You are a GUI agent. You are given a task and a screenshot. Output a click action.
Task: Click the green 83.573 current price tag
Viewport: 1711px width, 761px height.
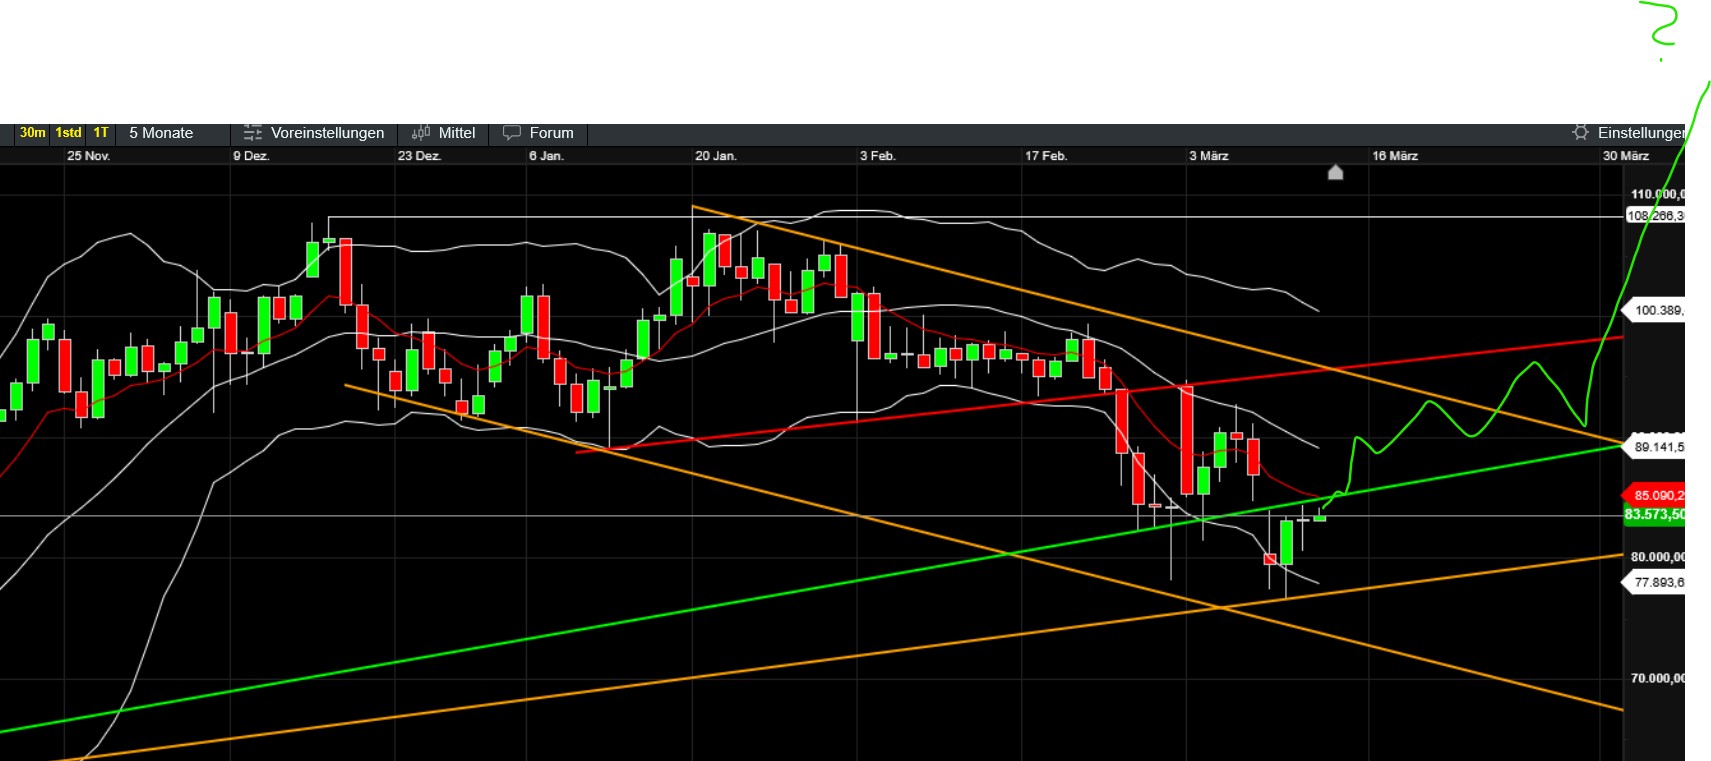pyautogui.click(x=1654, y=514)
